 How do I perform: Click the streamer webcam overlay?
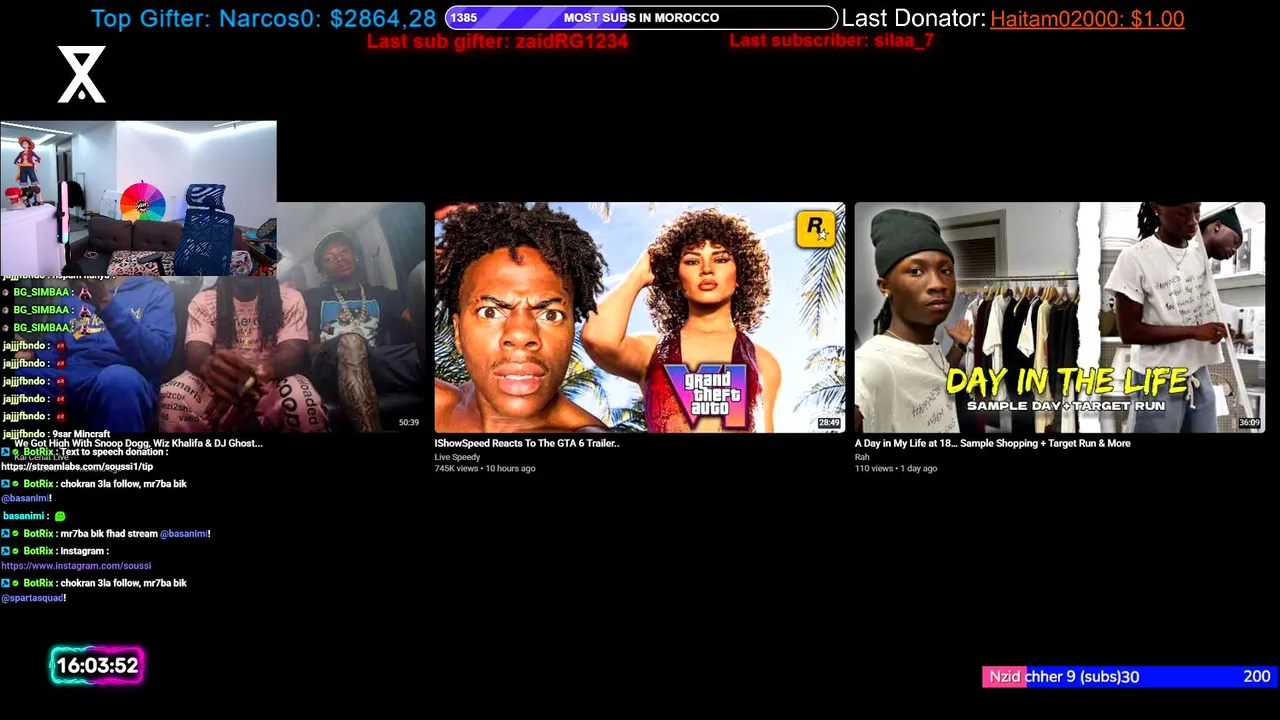click(x=138, y=198)
